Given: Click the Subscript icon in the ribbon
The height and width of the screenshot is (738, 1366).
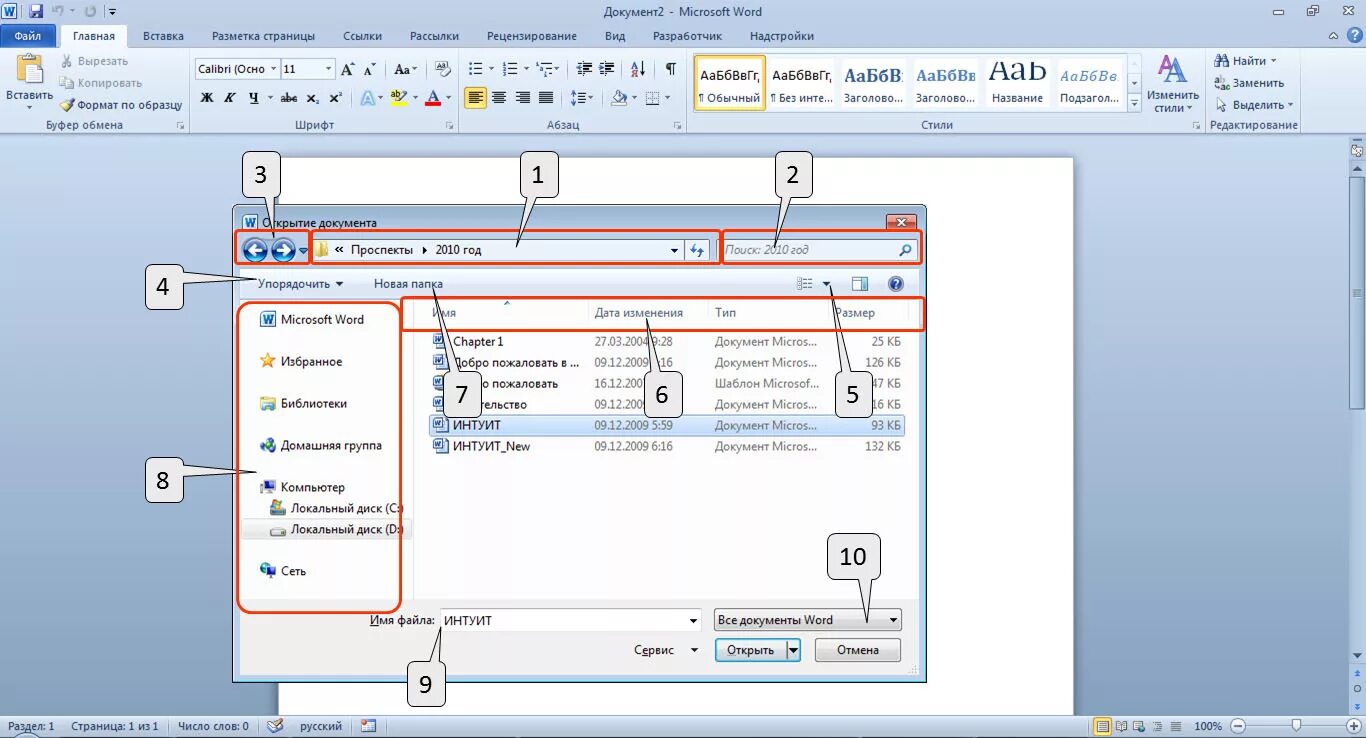Looking at the screenshot, I should (312, 98).
